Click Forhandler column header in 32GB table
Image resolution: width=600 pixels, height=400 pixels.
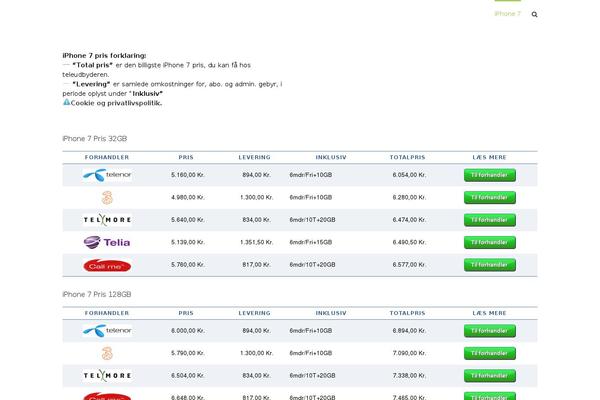pos(107,157)
